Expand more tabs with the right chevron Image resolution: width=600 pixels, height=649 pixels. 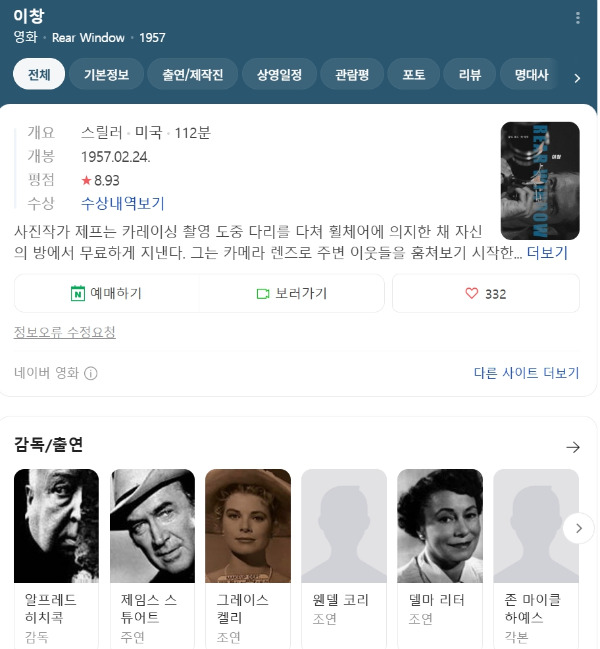[577, 78]
